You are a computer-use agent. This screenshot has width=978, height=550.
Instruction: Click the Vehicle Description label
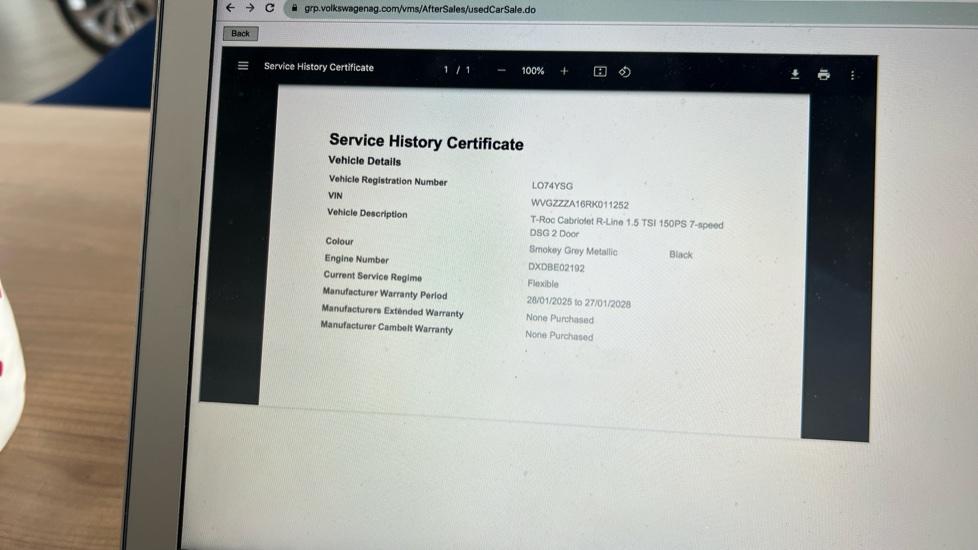tap(367, 213)
